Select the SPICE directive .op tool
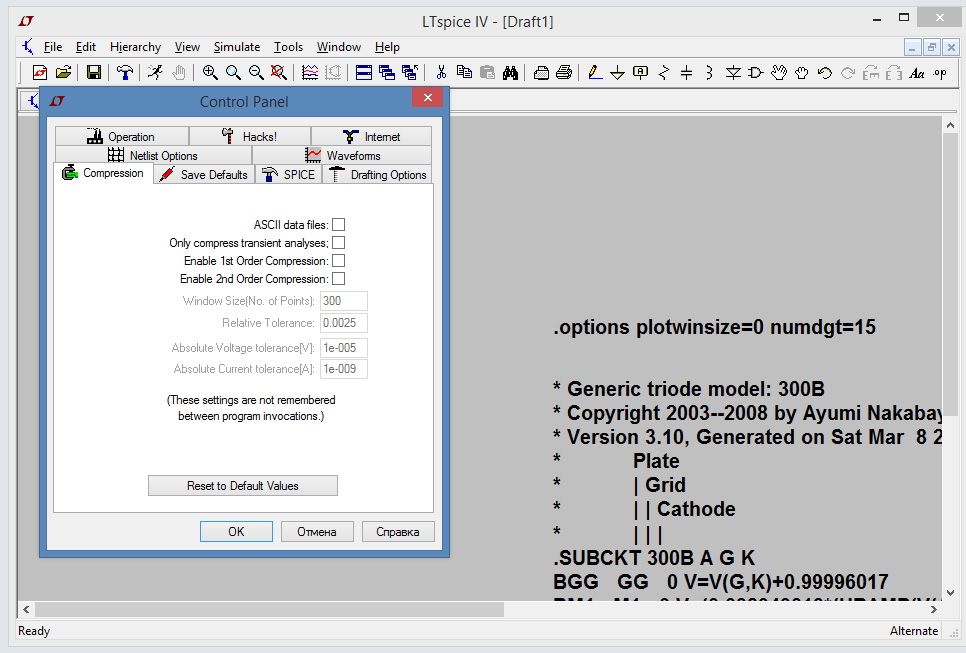 pyautogui.click(x=939, y=72)
